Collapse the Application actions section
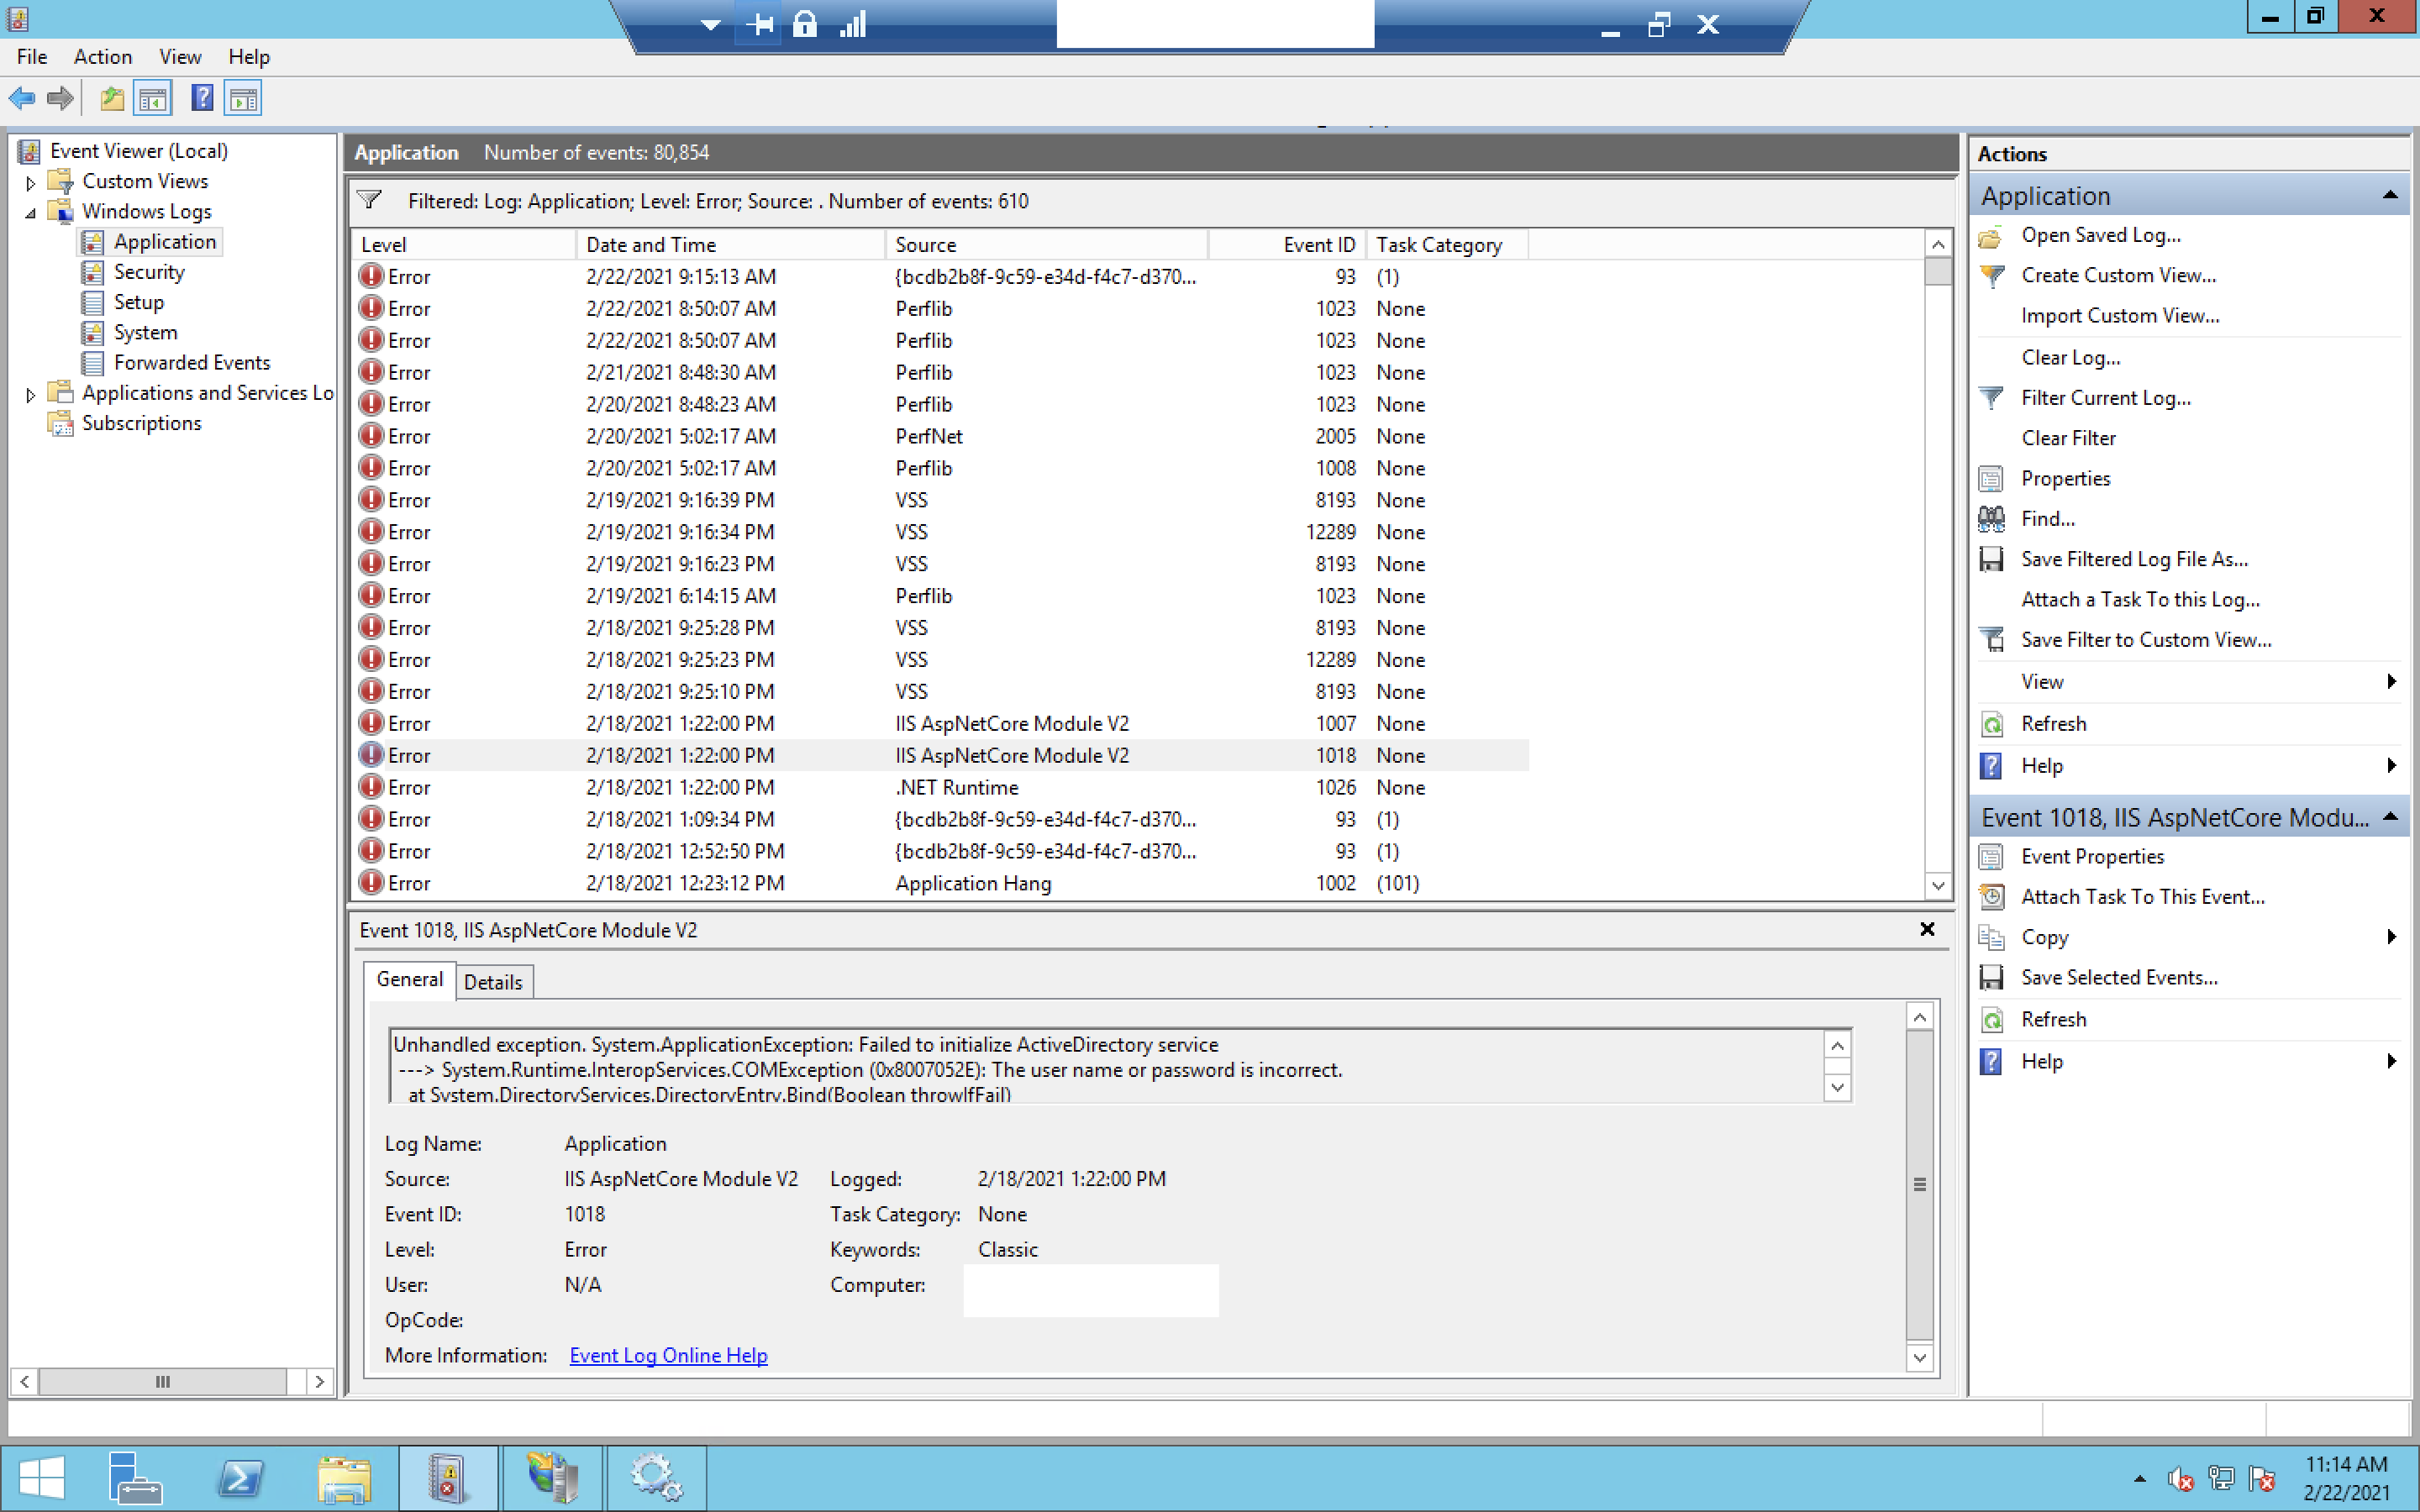The width and height of the screenshot is (2420, 1512). [2390, 195]
